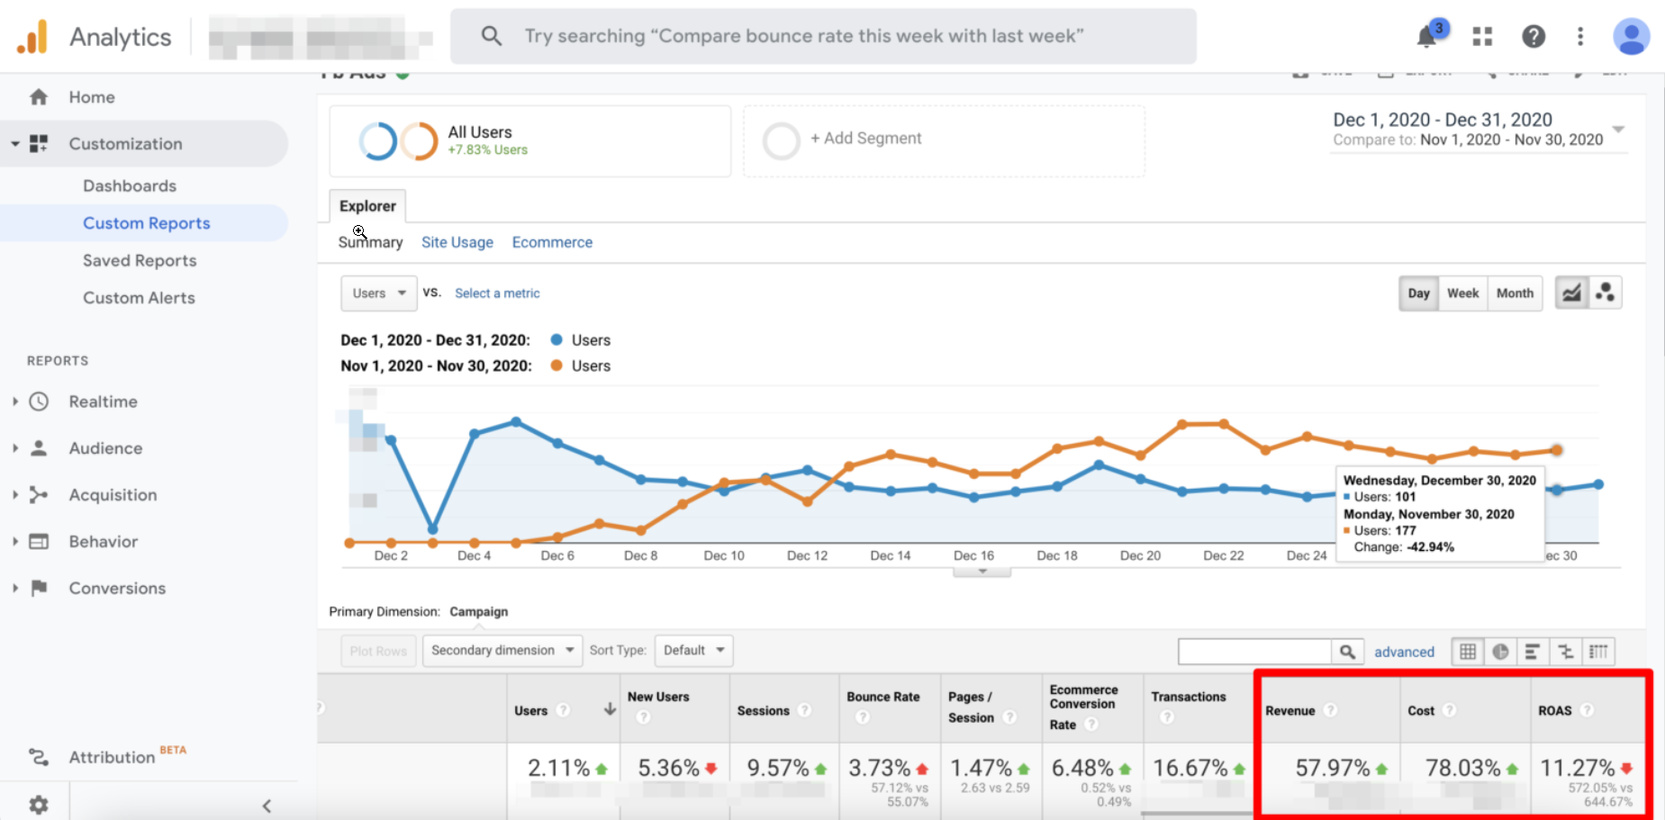This screenshot has height=820, width=1665.
Task: Select the pivot table view icon
Action: [x=1598, y=652]
